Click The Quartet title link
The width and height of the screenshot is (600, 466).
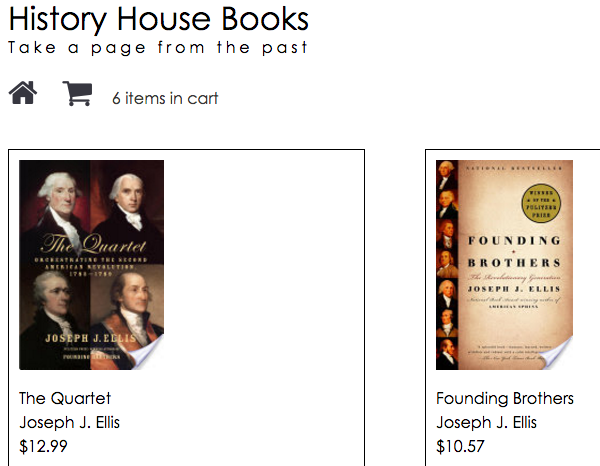tap(65, 398)
